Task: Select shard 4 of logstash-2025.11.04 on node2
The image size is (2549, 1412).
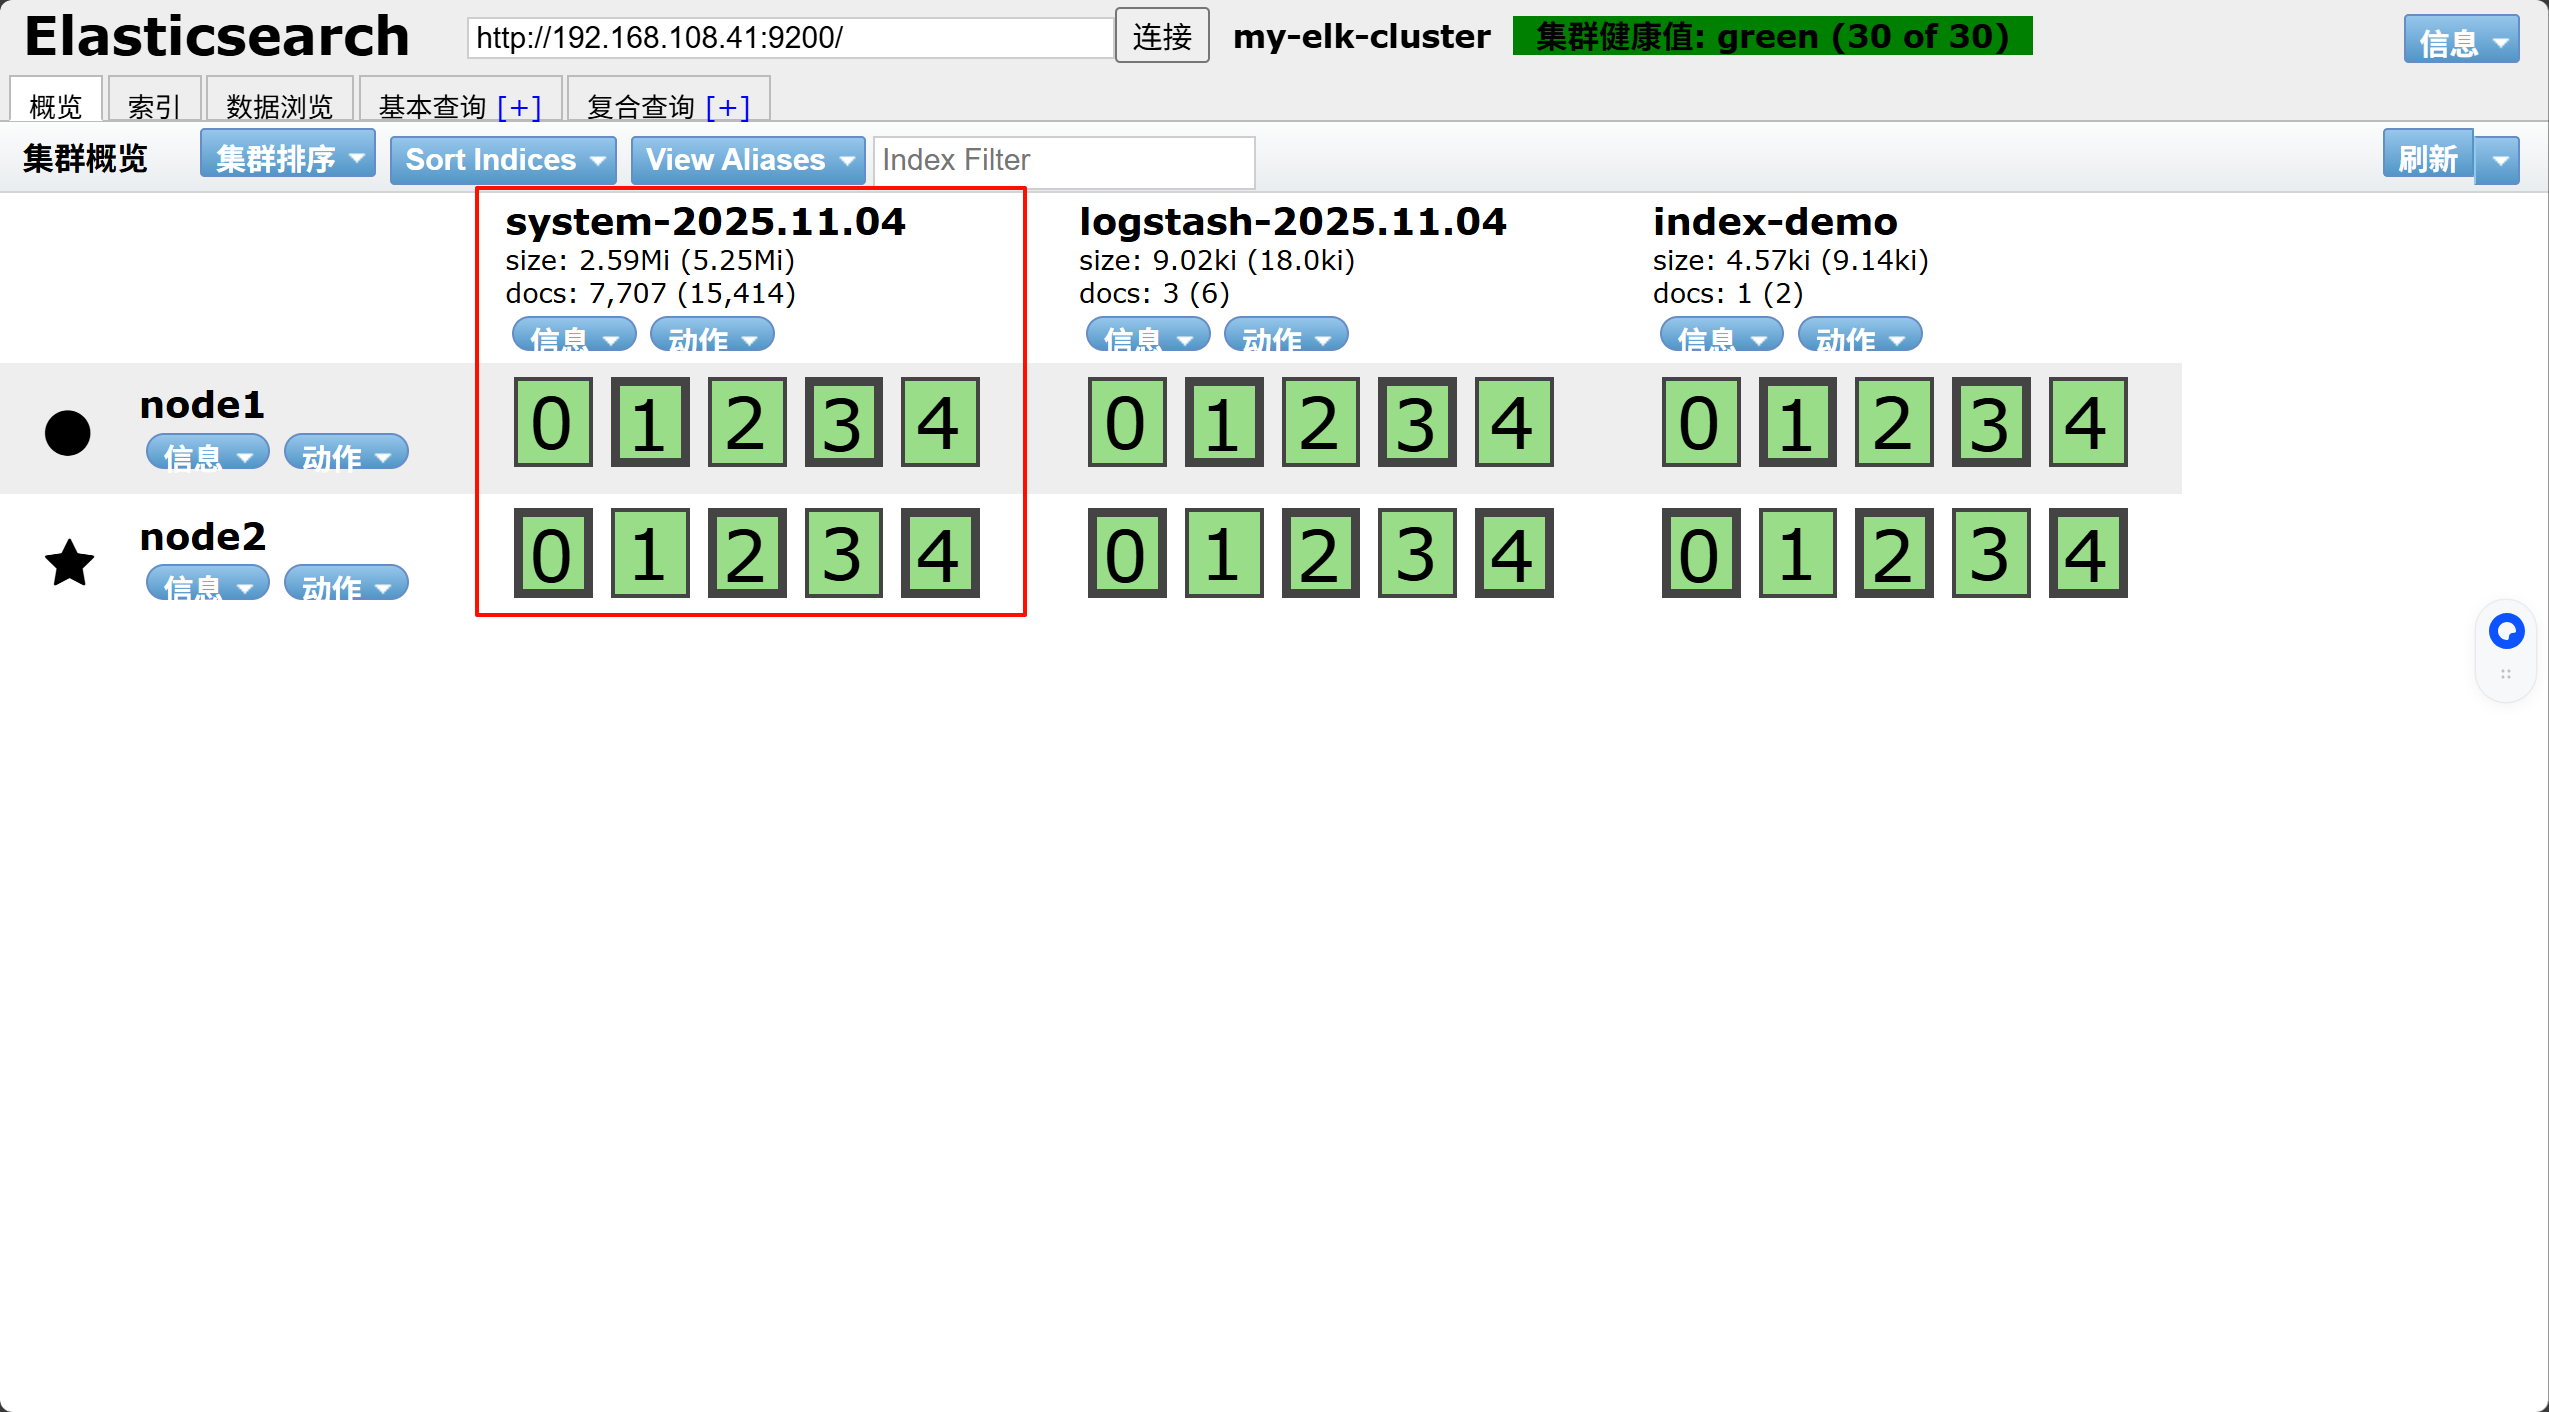Action: pos(1514,553)
